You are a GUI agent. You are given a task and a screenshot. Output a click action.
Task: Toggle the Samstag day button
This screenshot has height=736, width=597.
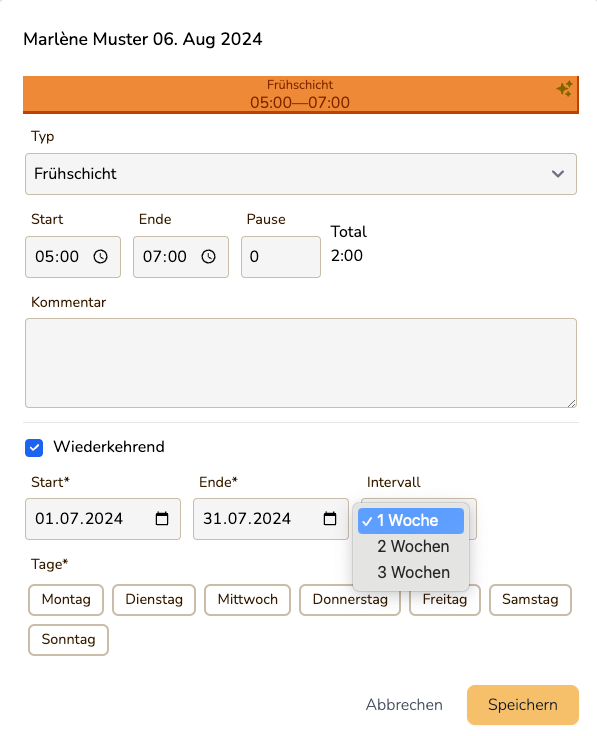[x=530, y=599]
